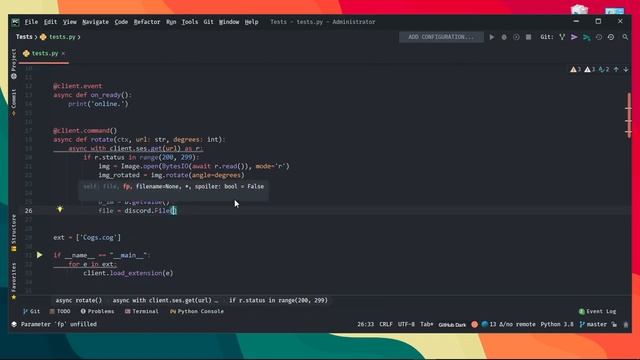Click the Git Rollback icon
The width and height of the screenshot is (640, 360).
click(611, 37)
